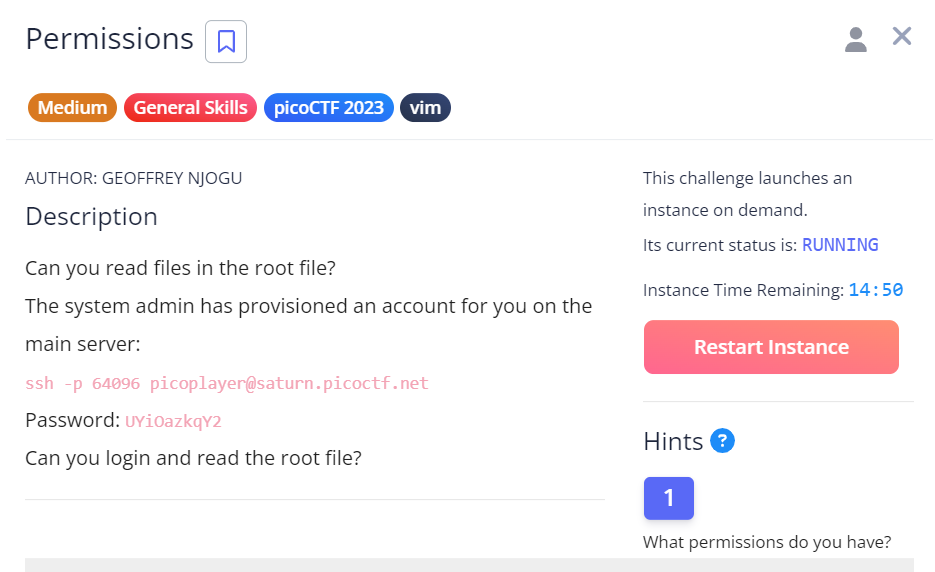Select the Medium difficulty tag
Viewport: 935px width, 572px height.
72,108
